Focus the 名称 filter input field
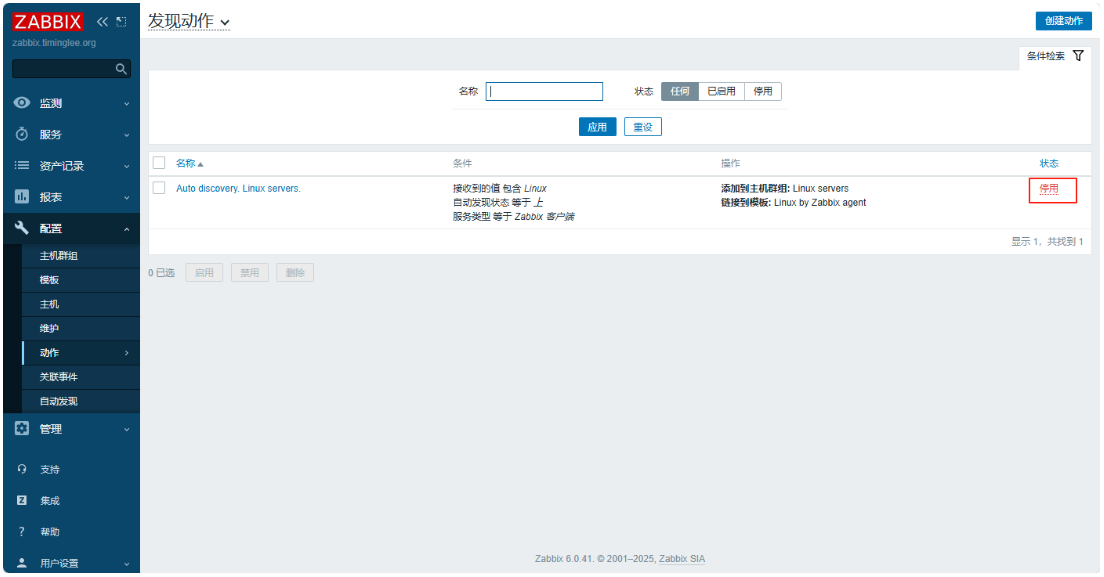 coord(544,91)
